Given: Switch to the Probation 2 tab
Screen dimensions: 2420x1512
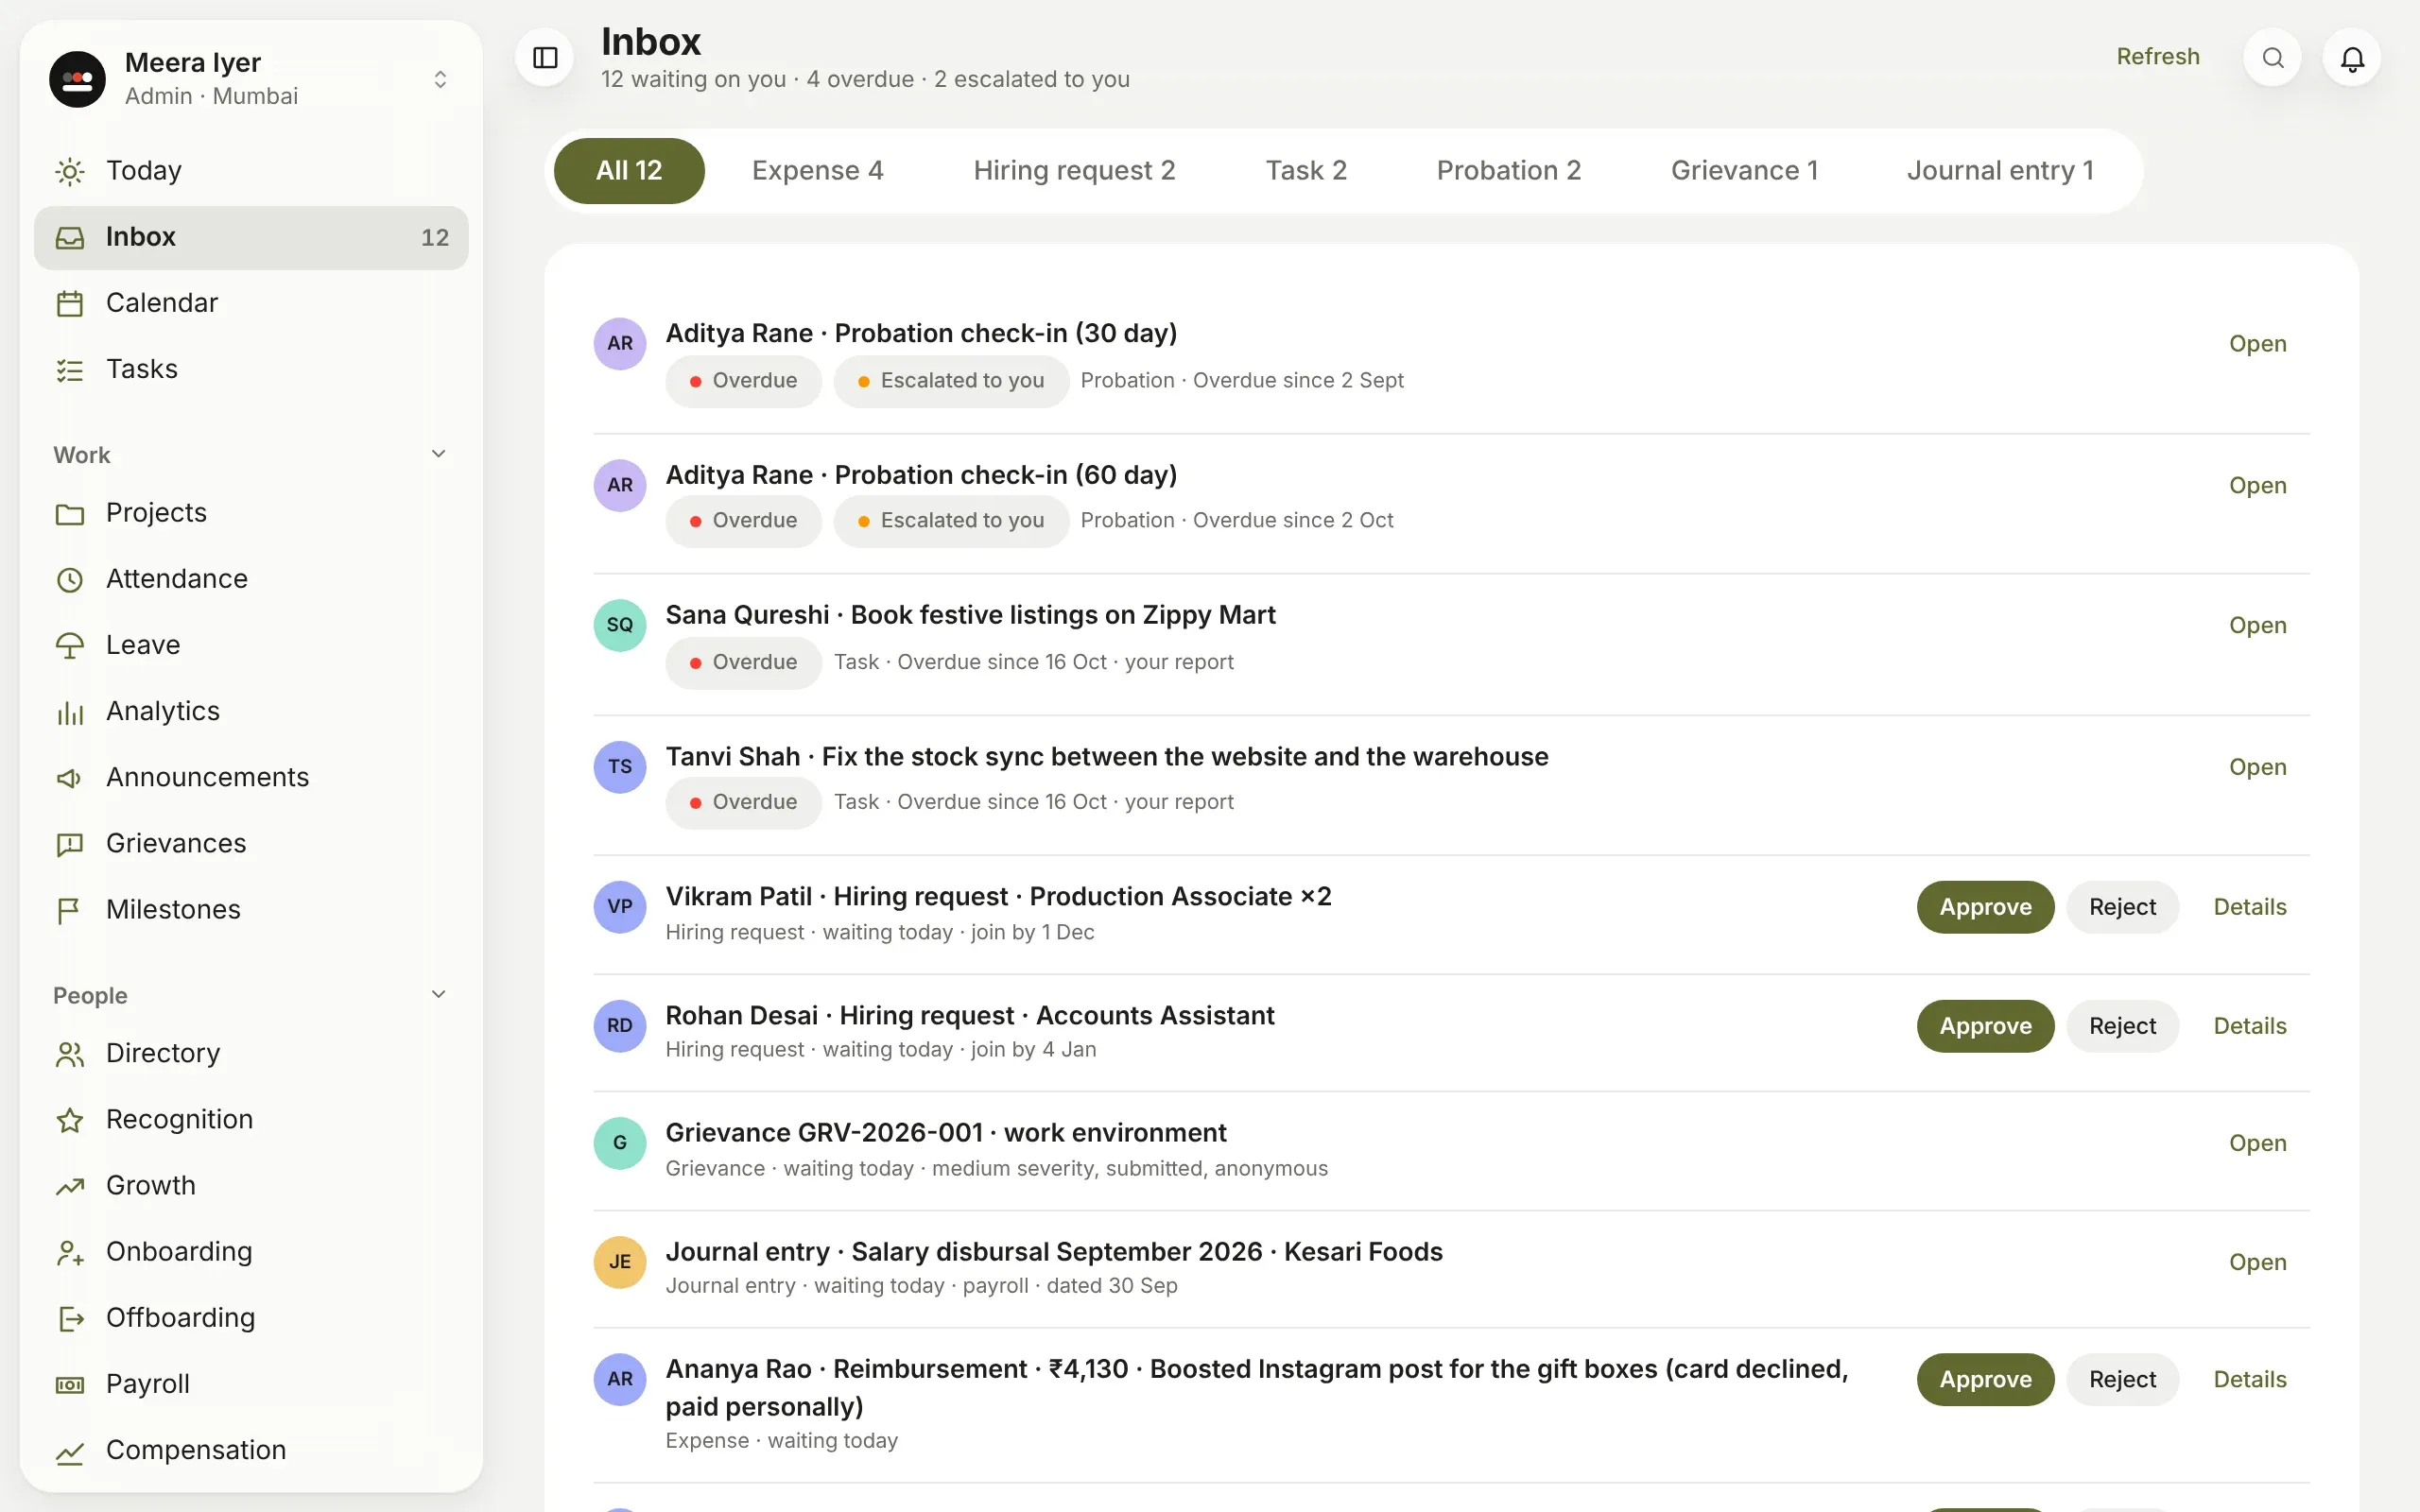Looking at the screenshot, I should 1508,170.
